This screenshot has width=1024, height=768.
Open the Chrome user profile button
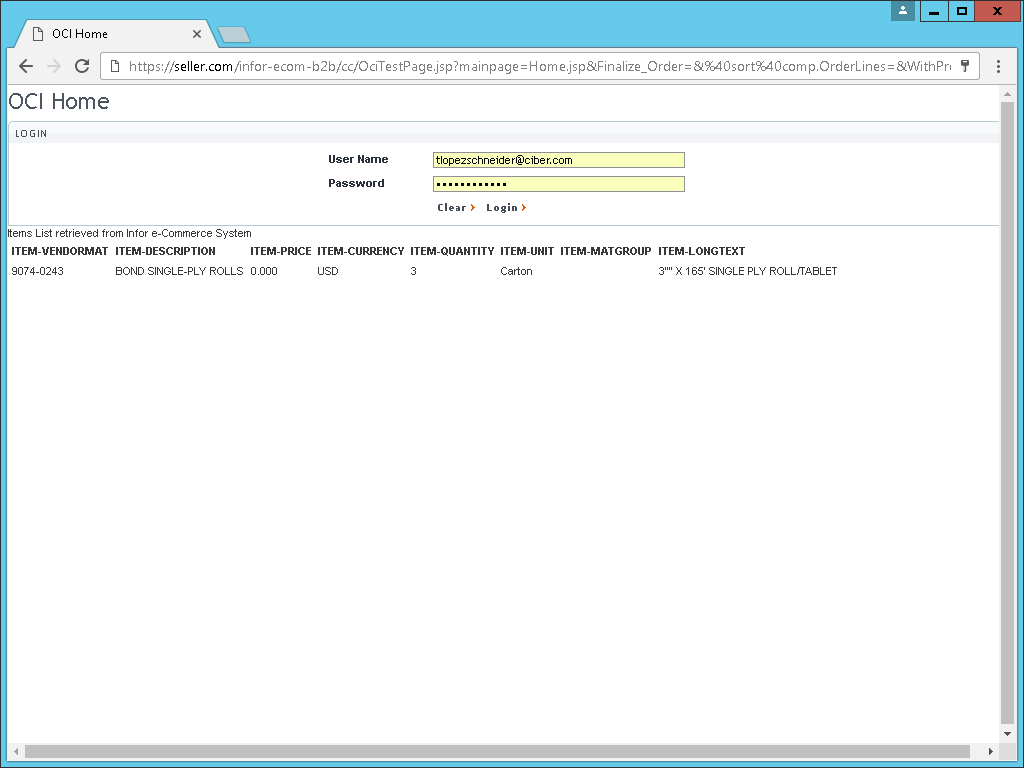[903, 11]
